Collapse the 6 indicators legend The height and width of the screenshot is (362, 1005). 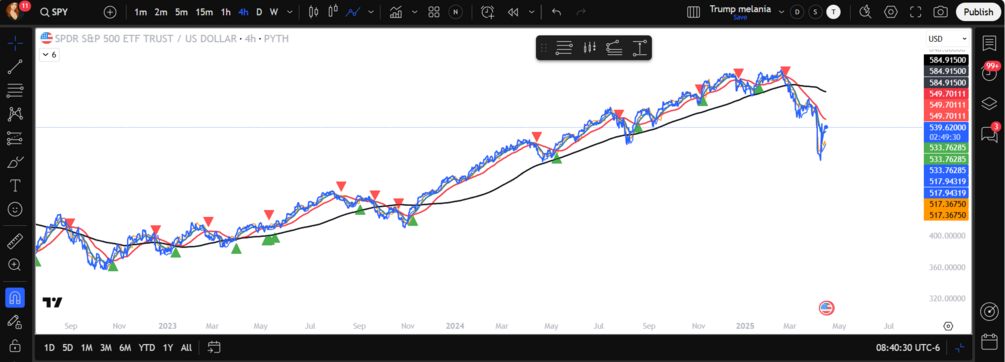click(x=49, y=55)
